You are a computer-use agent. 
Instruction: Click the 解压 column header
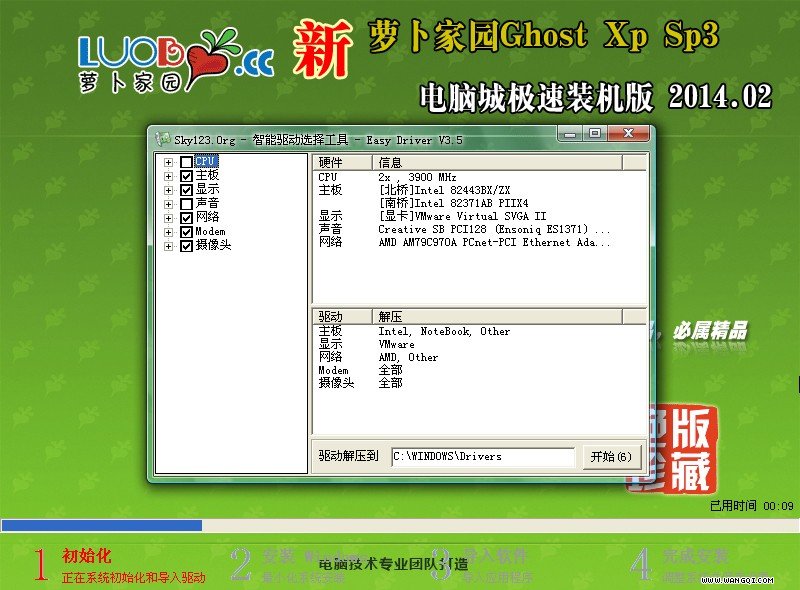tap(497, 316)
